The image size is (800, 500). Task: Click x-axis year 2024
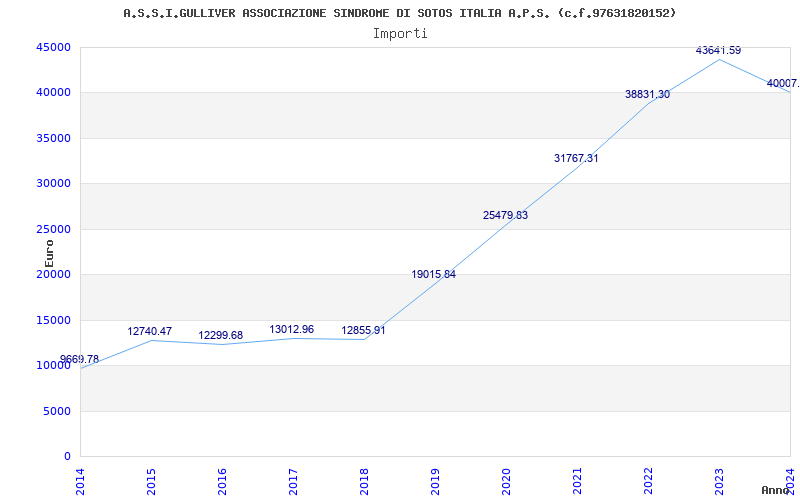coord(790,481)
